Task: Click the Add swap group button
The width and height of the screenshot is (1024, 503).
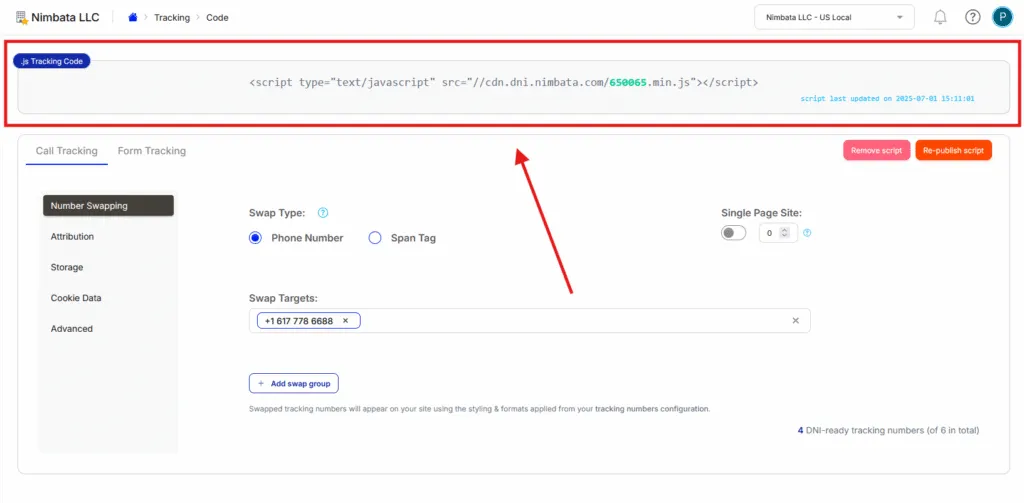Action: (x=294, y=383)
